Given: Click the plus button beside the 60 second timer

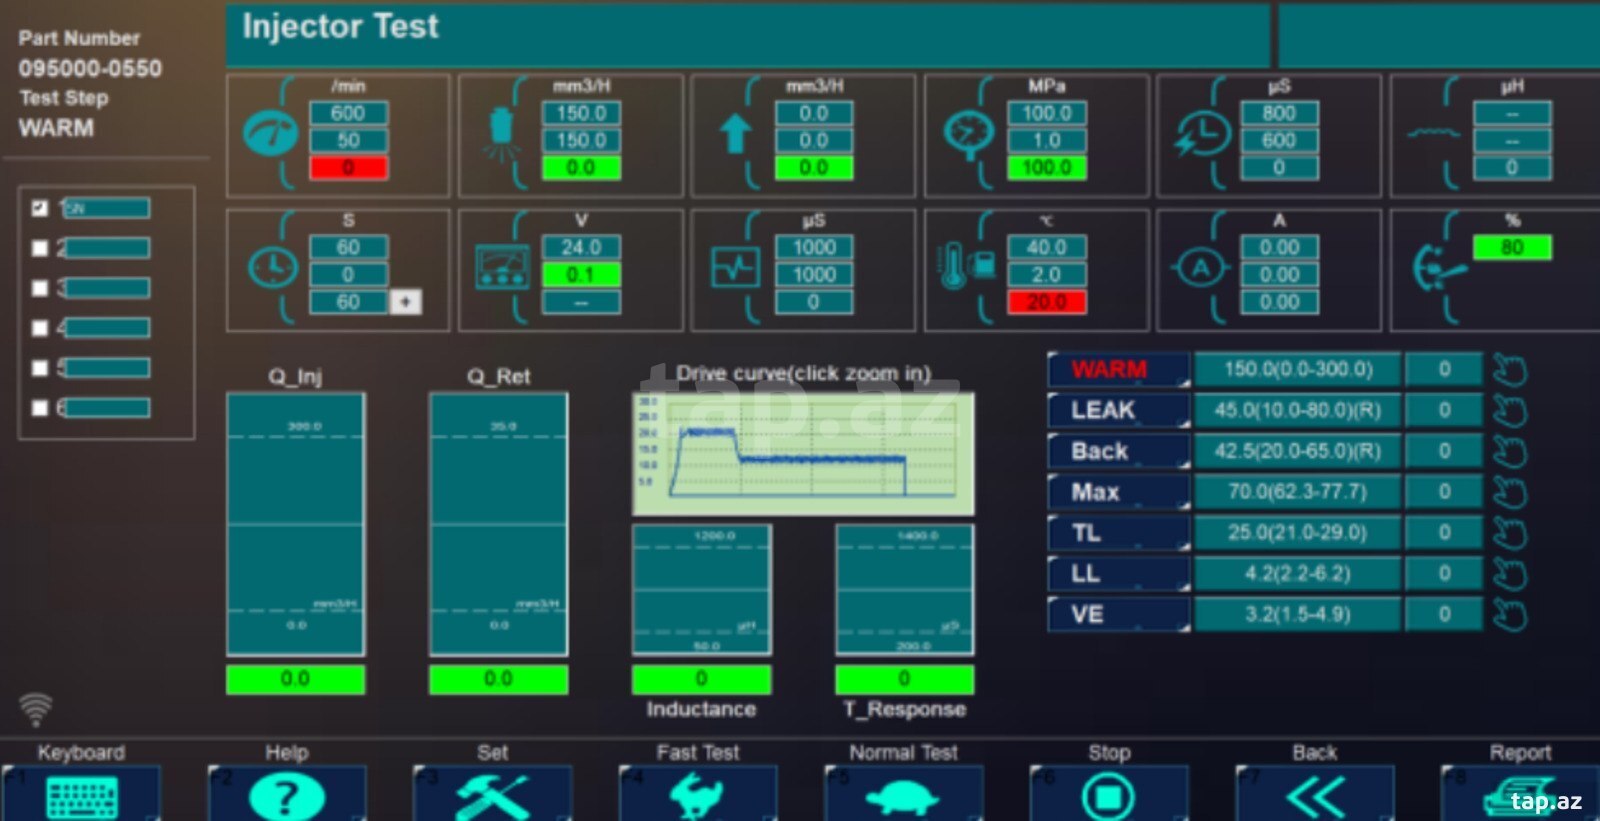Looking at the screenshot, I should pyautogui.click(x=405, y=301).
